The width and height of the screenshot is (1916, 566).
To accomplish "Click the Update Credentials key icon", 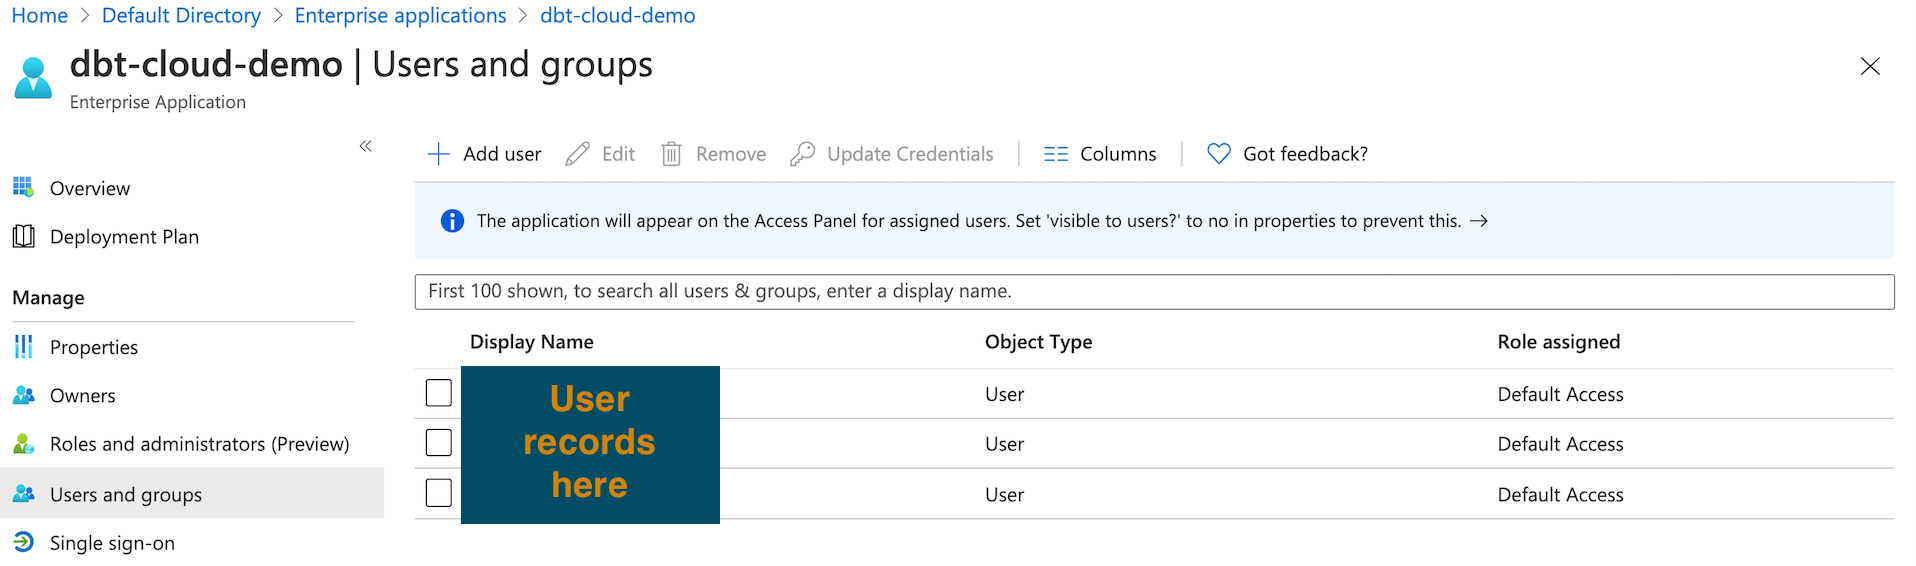I will click(802, 154).
